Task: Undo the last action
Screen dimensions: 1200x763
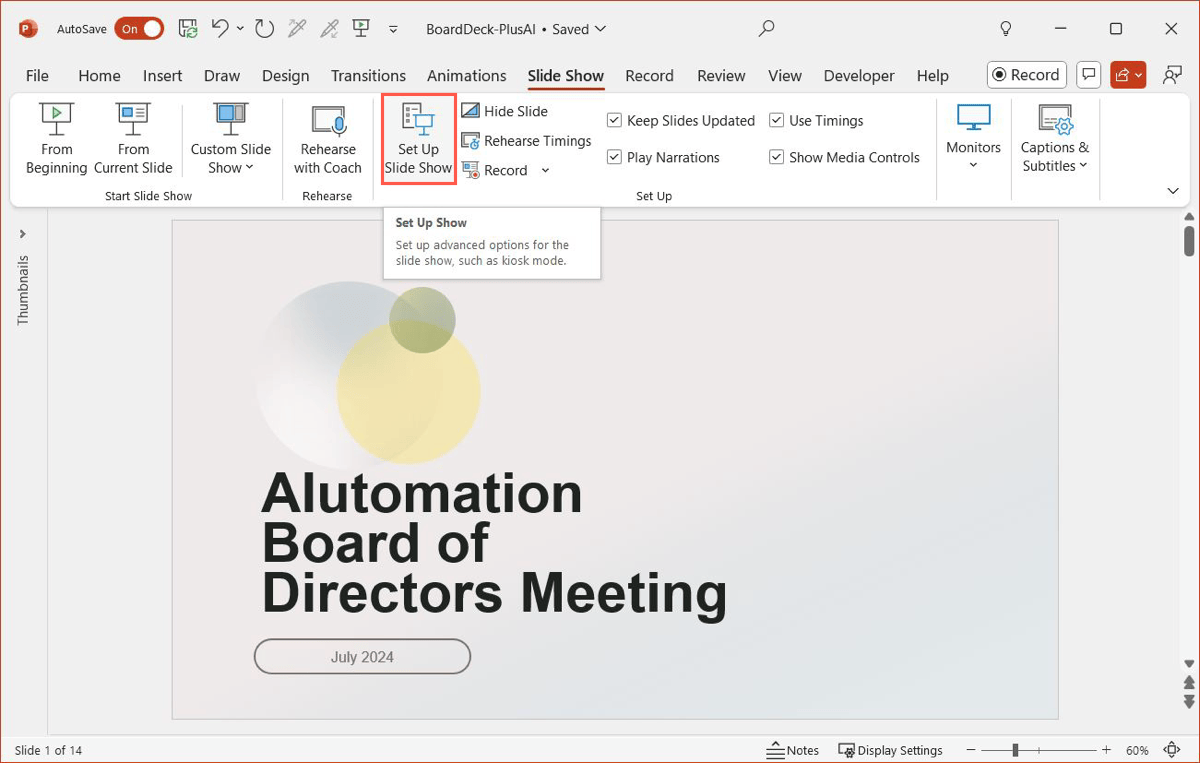Action: pos(221,29)
